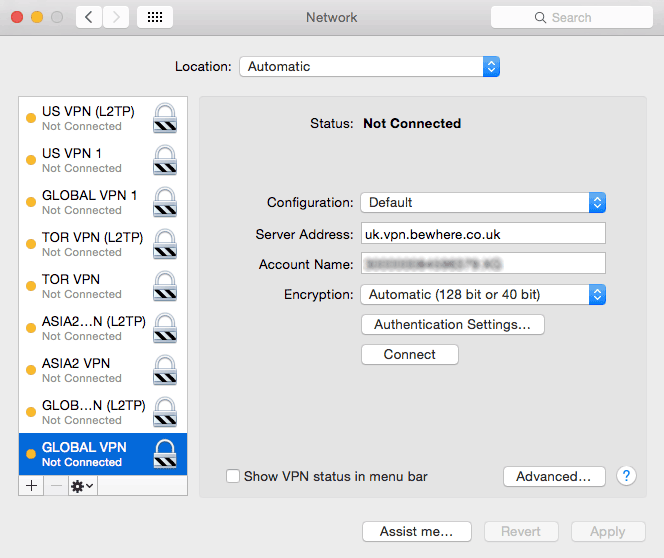Image resolution: width=664 pixels, height=558 pixels.
Task: Click lock icon of TOR VPN row
Action: point(165,286)
